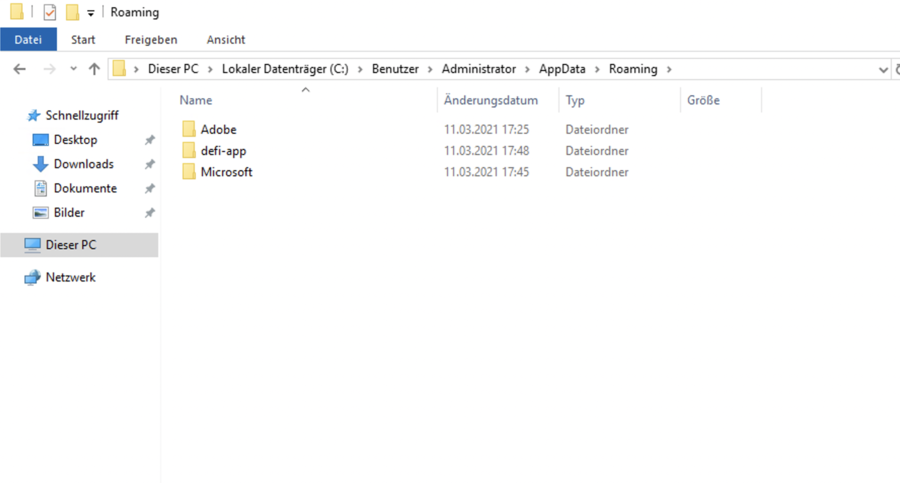Screen dimensions: 900x483
Task: Open the Datei menu tab
Action: 28,39
